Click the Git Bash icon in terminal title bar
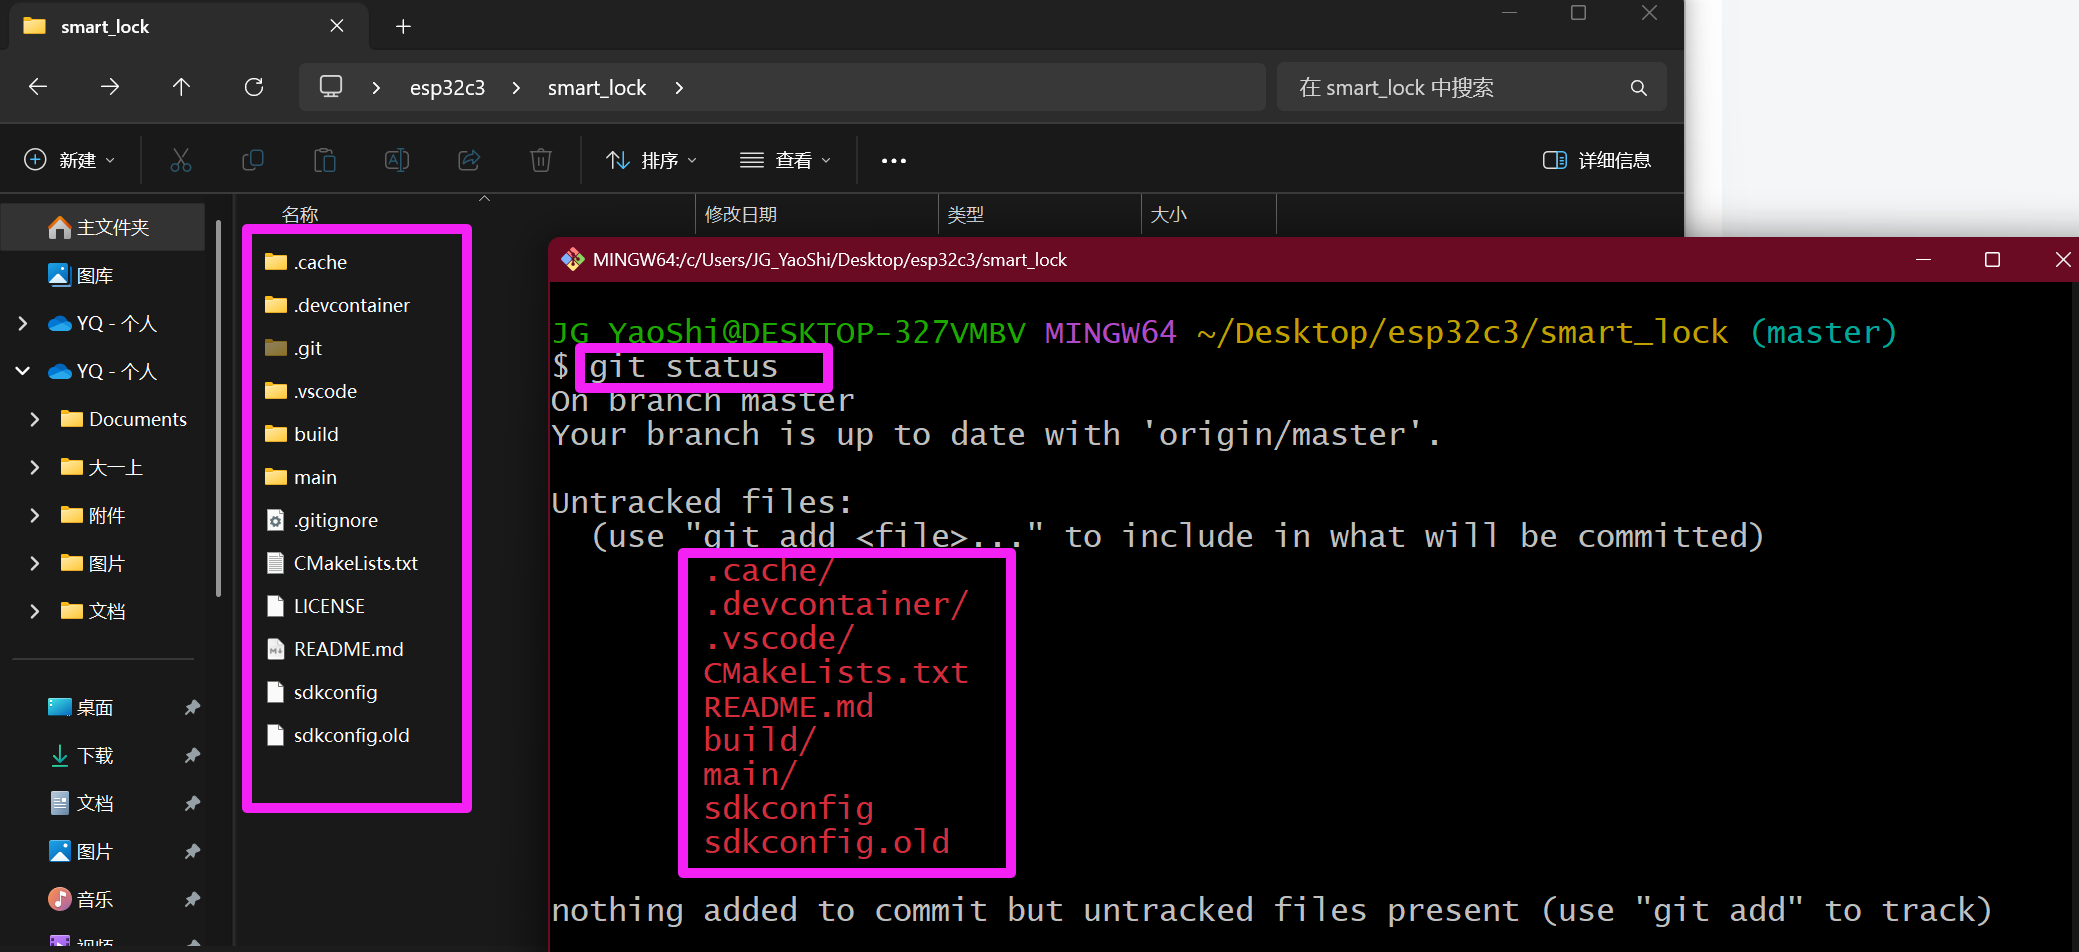The width and height of the screenshot is (2079, 952). (573, 259)
